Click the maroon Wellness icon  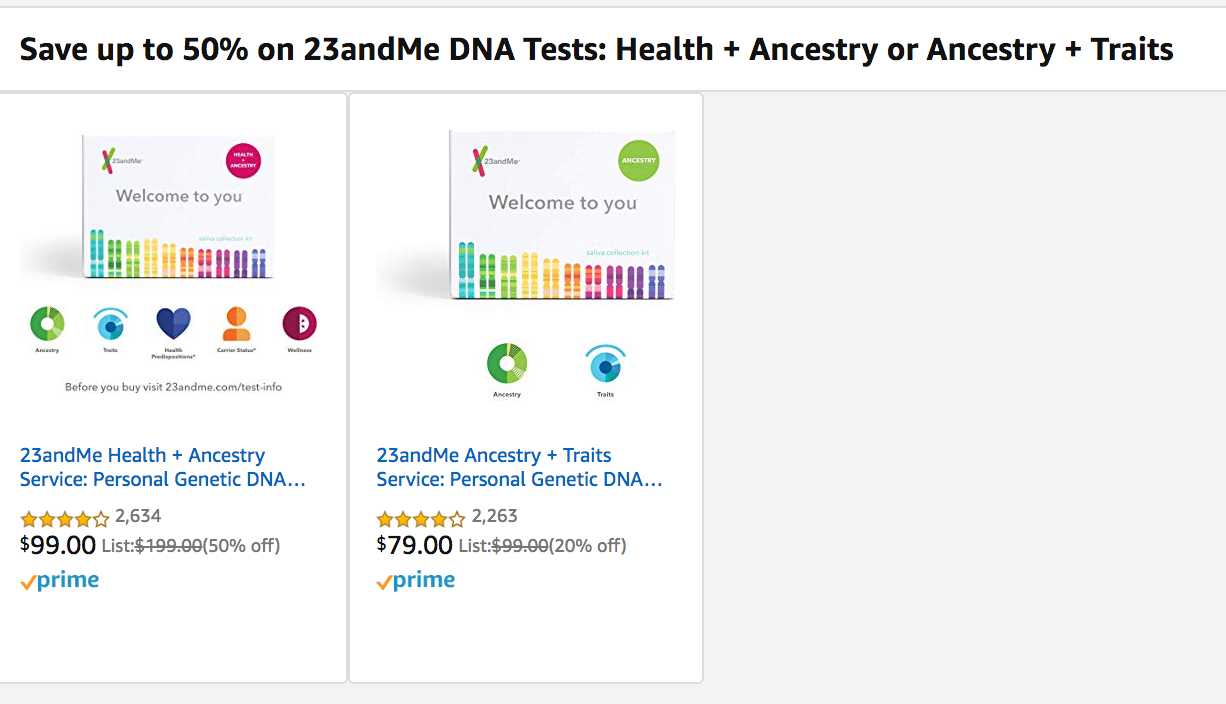click(299, 323)
